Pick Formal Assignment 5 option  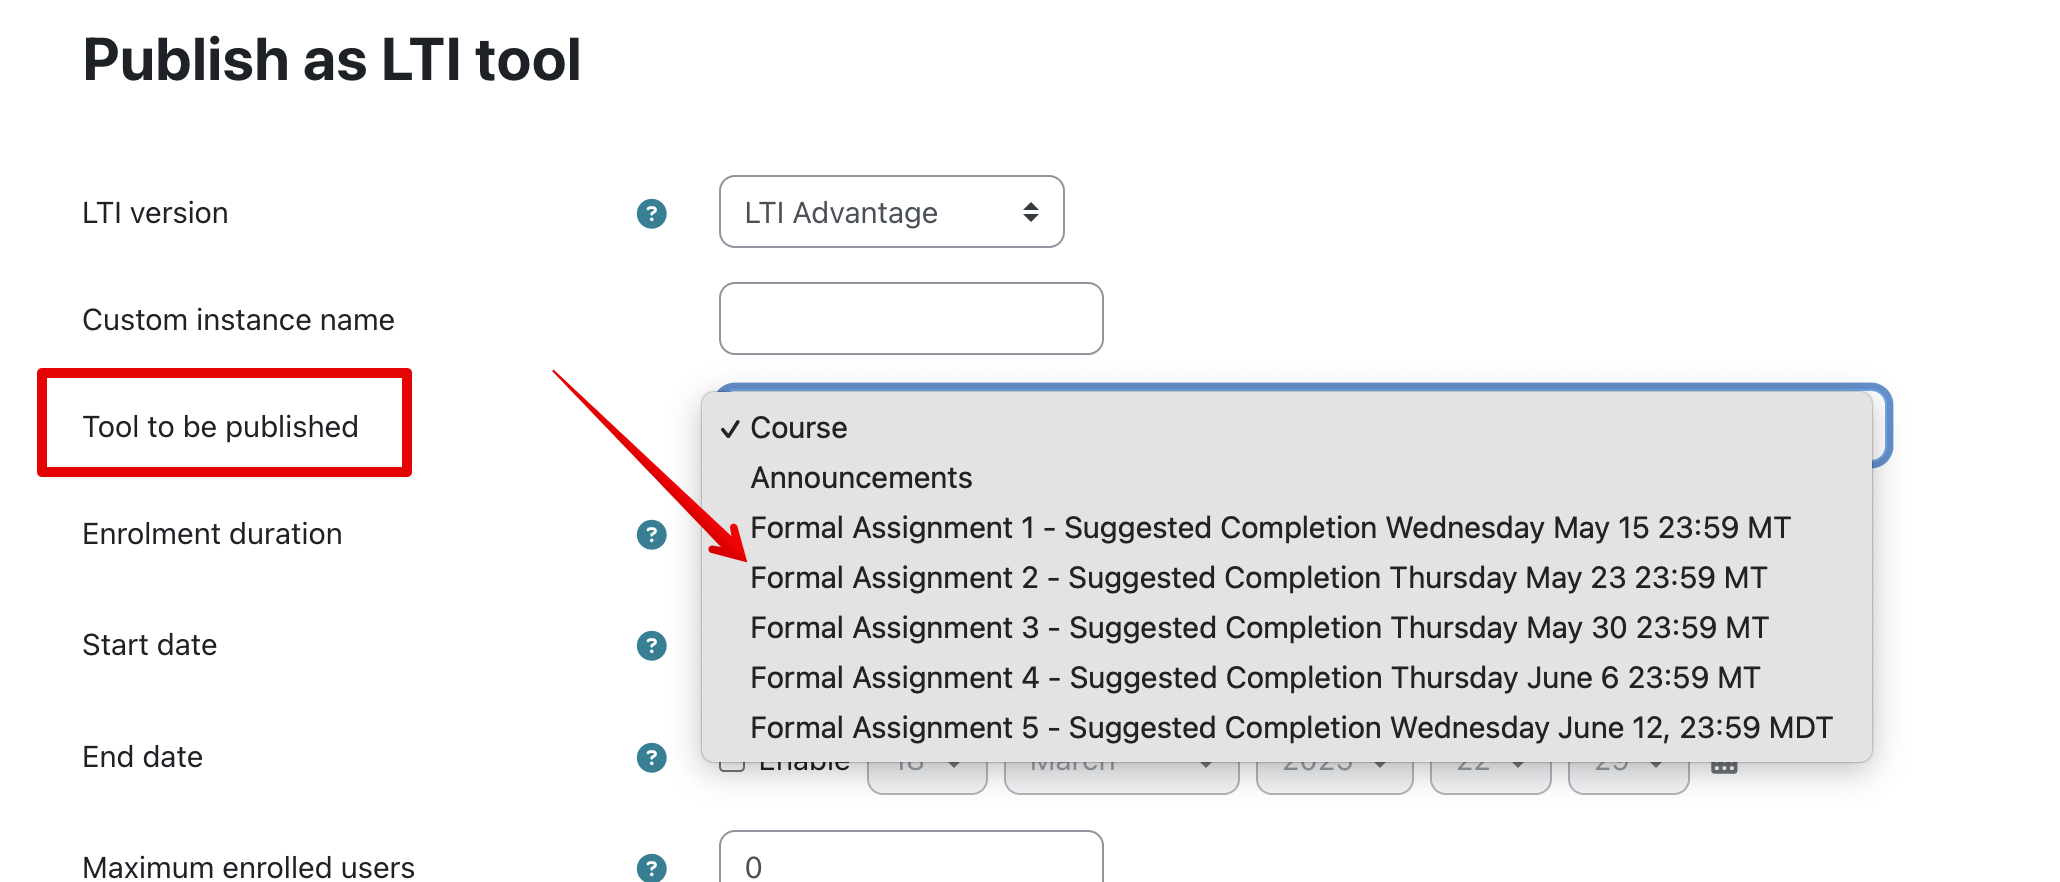click(1291, 728)
